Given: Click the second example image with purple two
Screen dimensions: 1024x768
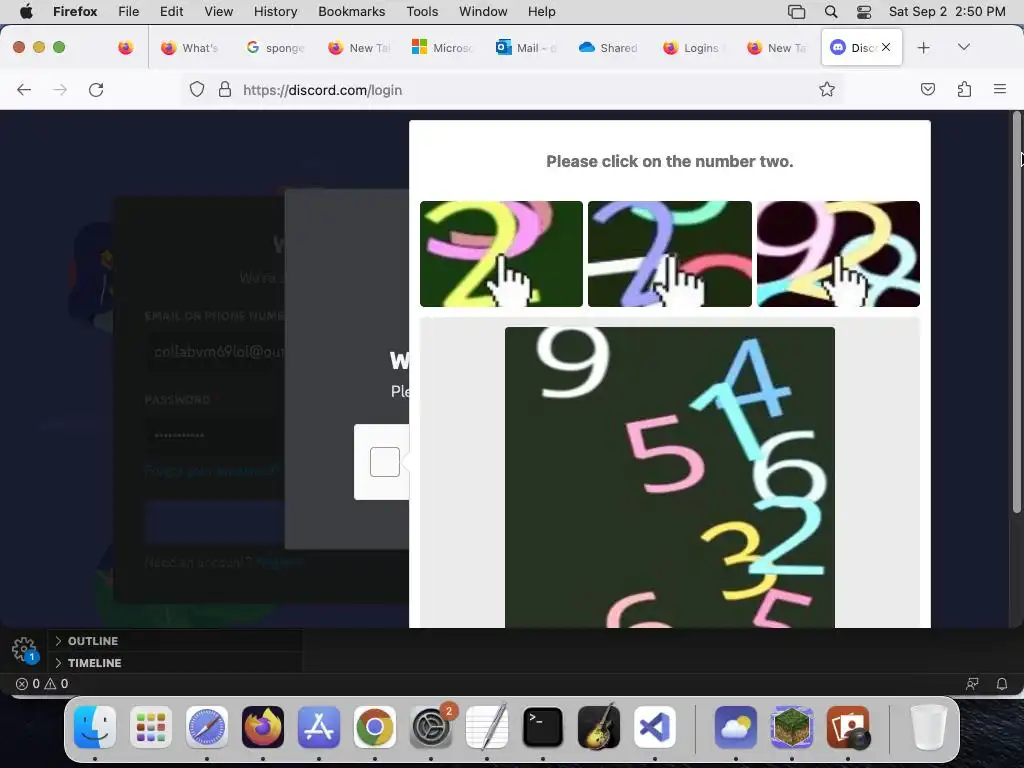Looking at the screenshot, I should click(669, 253).
